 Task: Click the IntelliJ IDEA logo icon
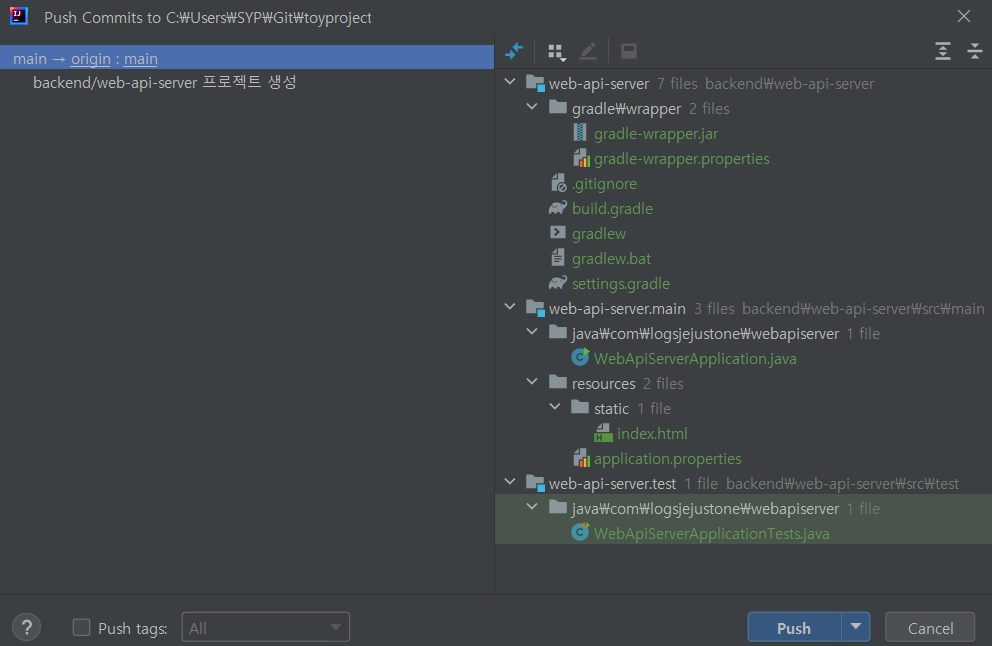(19, 16)
